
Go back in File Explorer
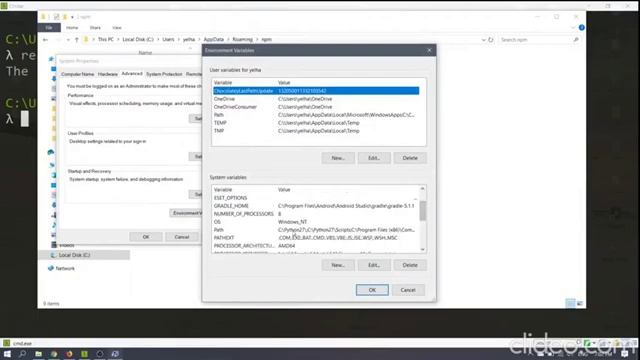45,40
